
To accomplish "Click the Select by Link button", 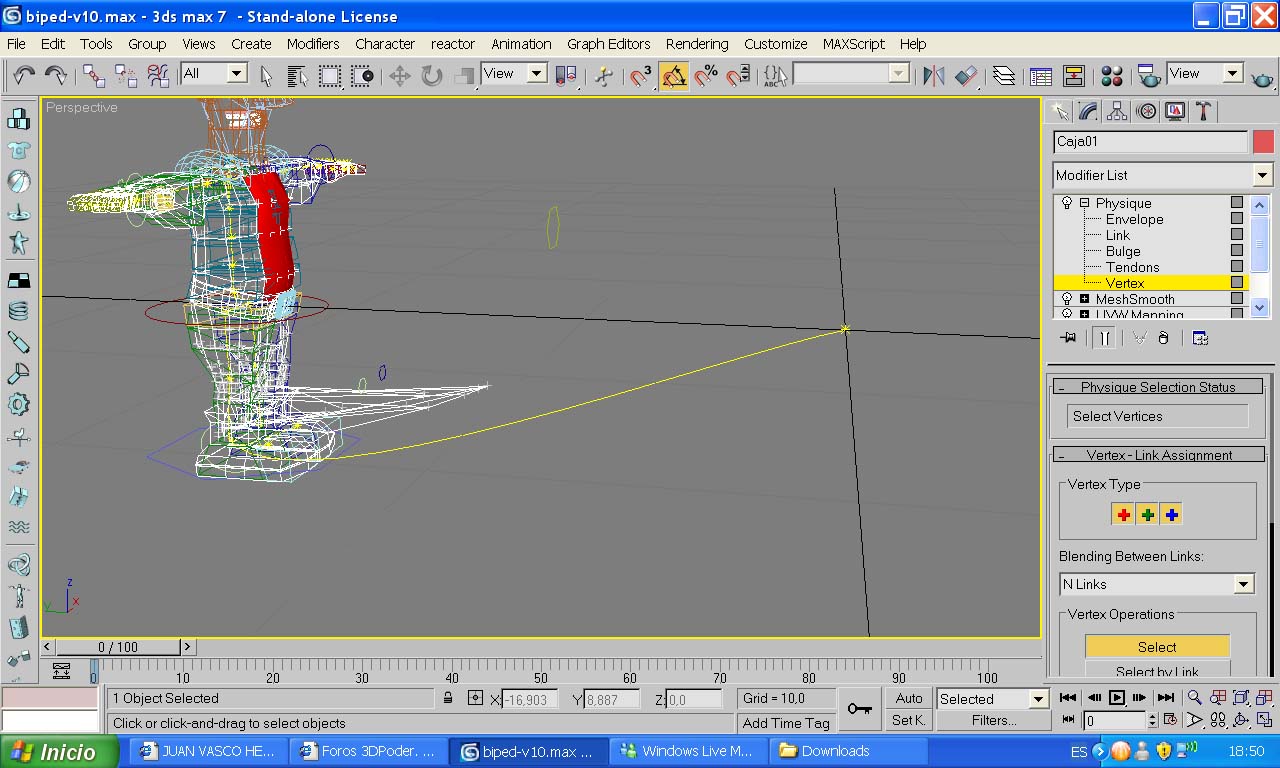I will [x=1157, y=670].
